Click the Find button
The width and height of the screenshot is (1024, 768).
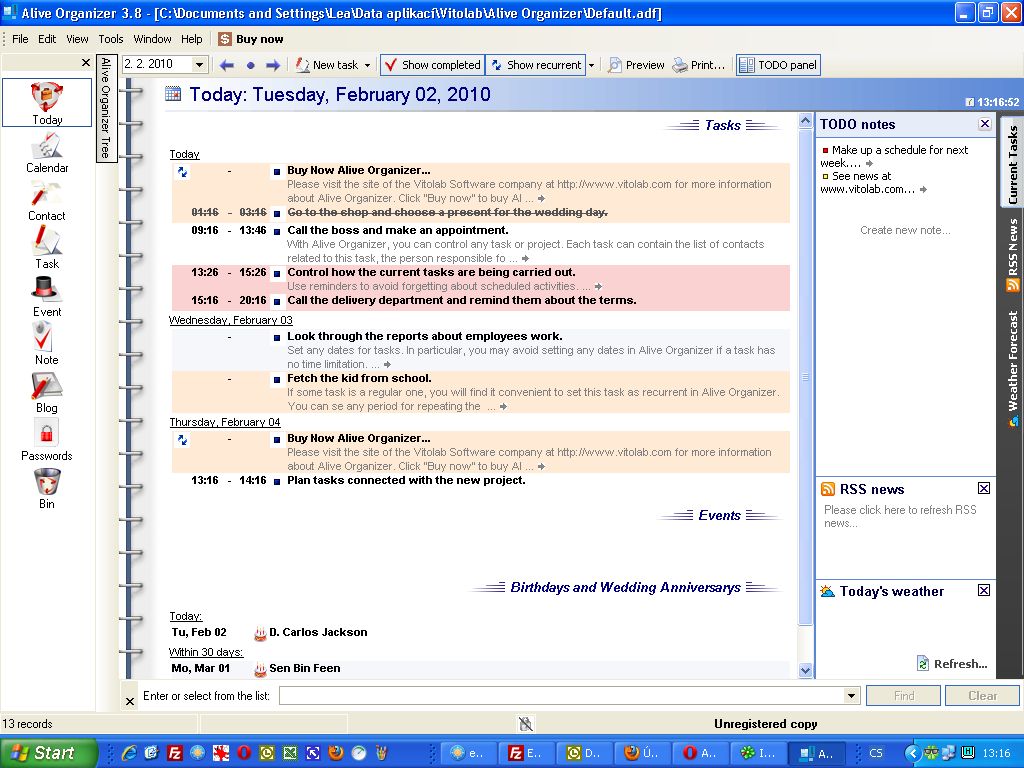[x=904, y=696]
